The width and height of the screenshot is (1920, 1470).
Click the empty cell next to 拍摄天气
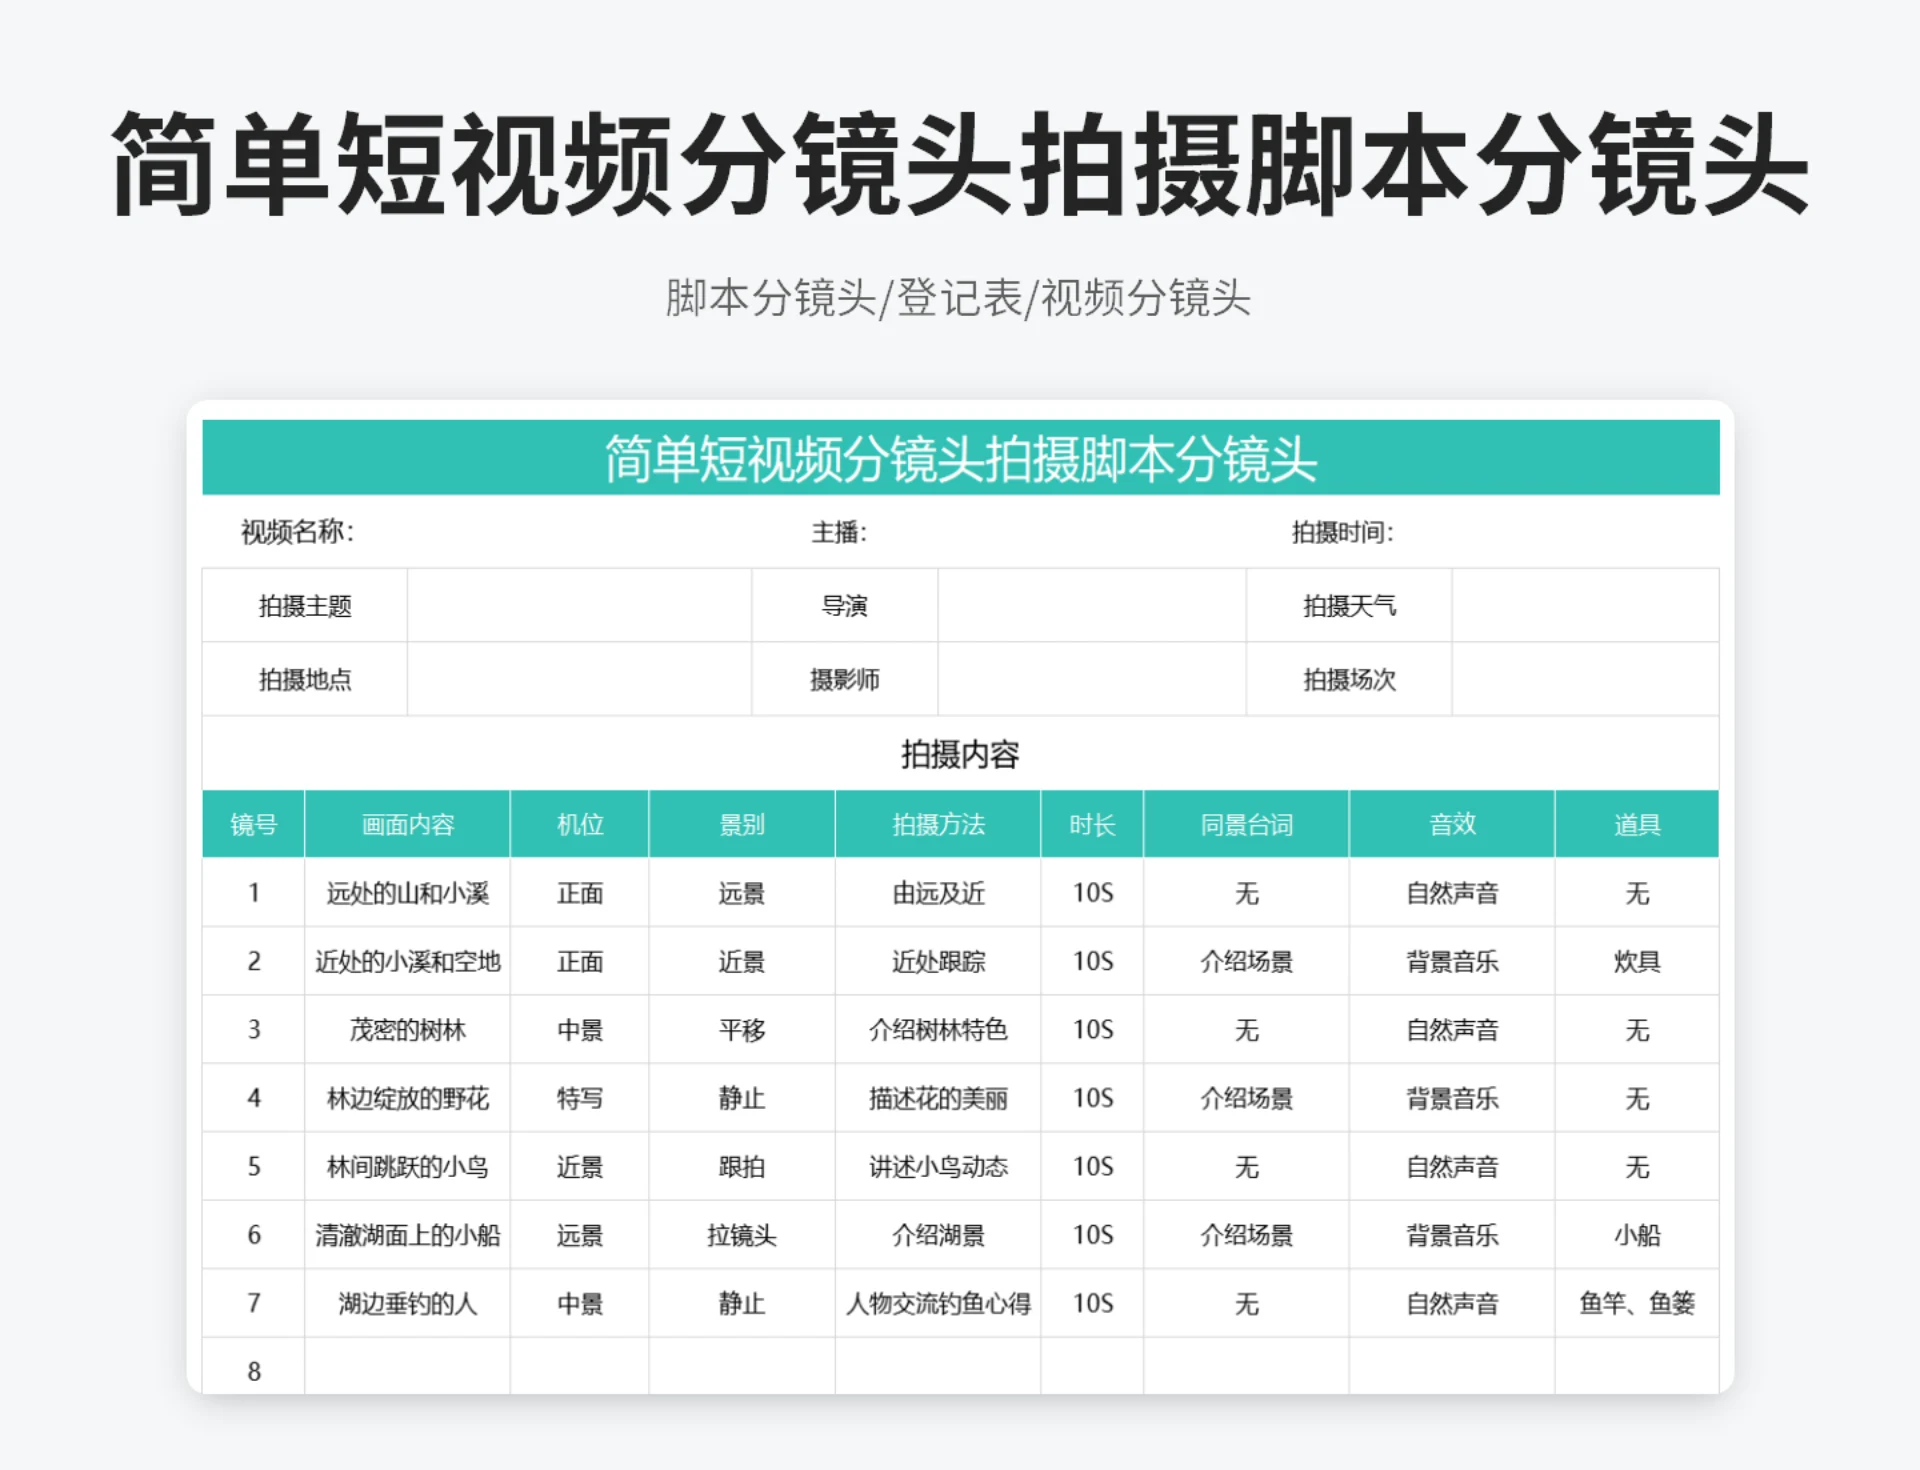(x=1585, y=605)
